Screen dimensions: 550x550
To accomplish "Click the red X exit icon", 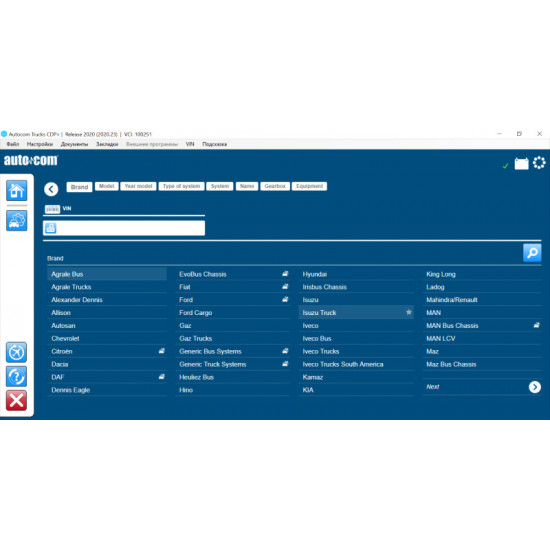I will pos(16,400).
